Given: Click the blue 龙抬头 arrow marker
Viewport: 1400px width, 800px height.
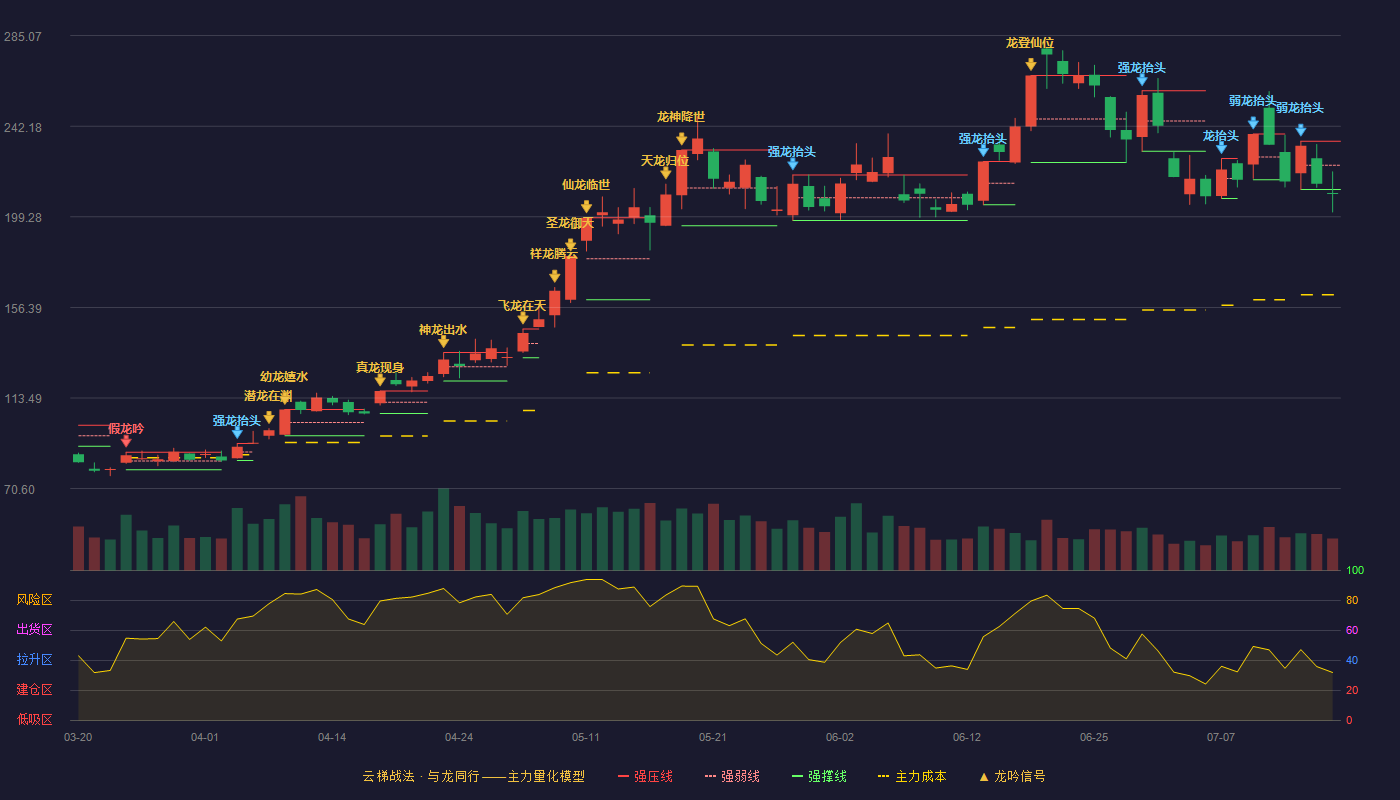Looking at the screenshot, I should (1221, 148).
